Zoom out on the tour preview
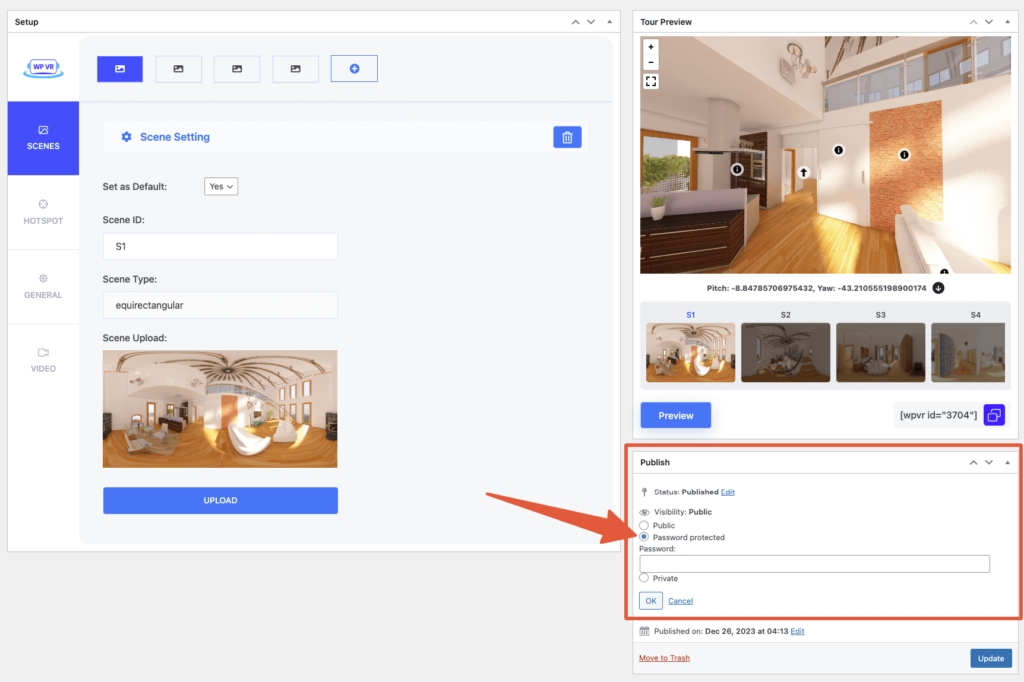This screenshot has height=682, width=1024. [650, 62]
